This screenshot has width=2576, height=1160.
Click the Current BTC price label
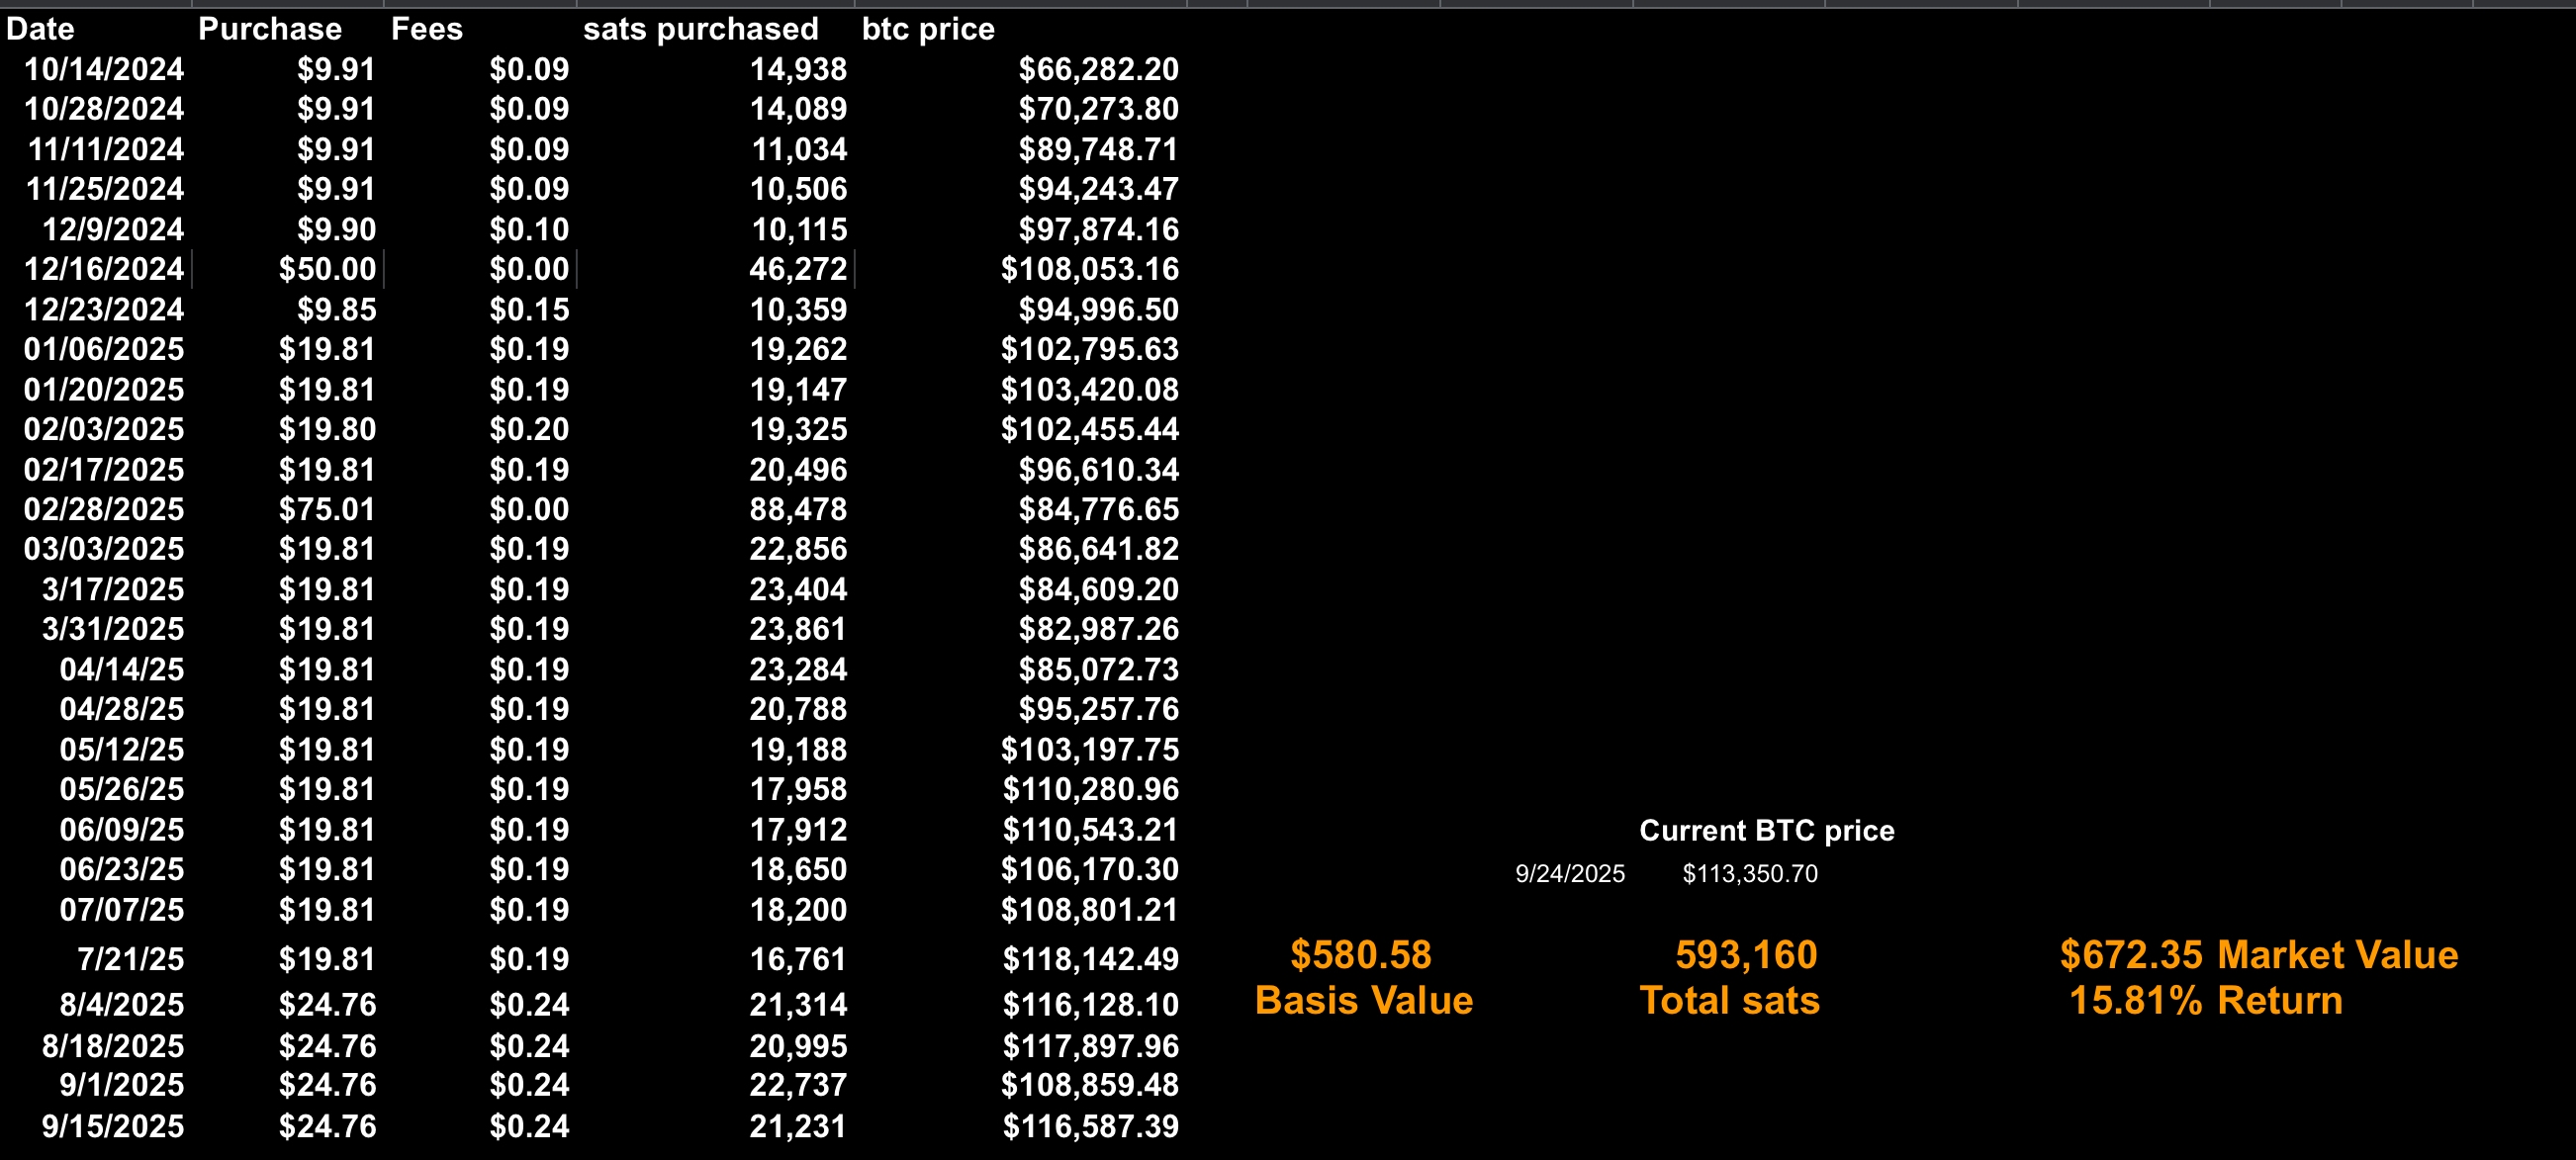[x=1766, y=830]
